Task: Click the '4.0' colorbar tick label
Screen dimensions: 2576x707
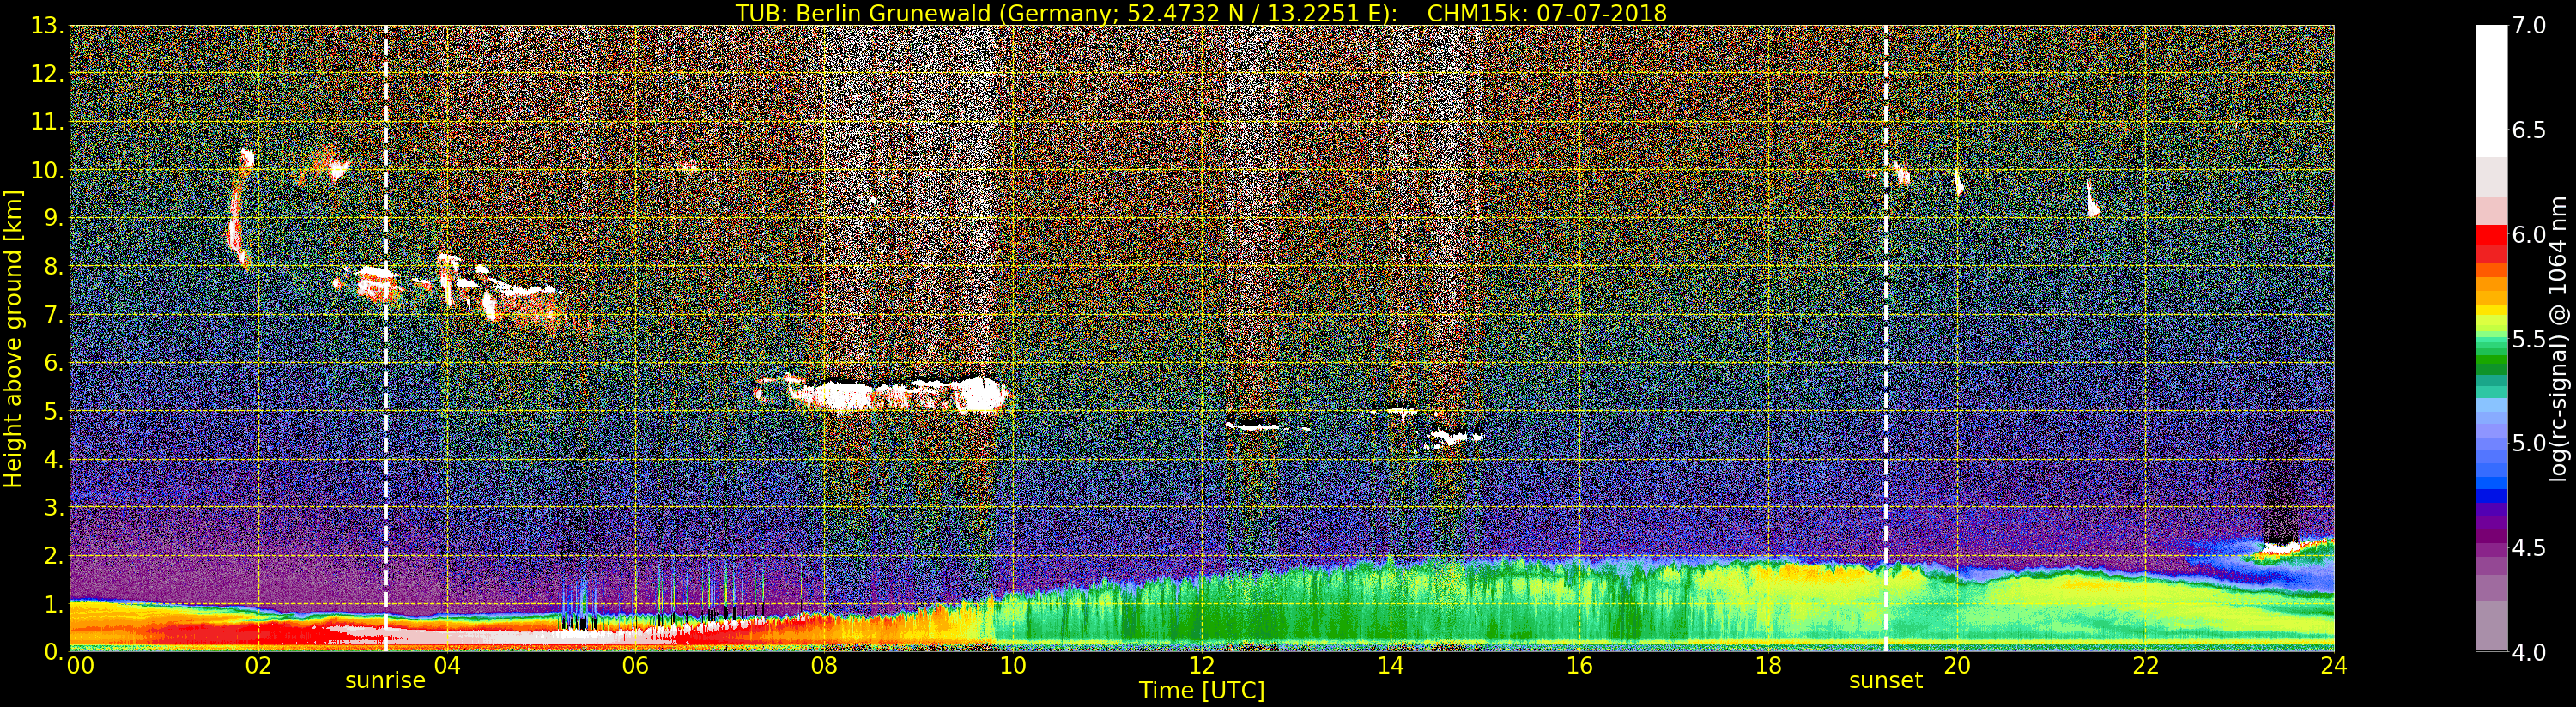Action: click(2529, 652)
